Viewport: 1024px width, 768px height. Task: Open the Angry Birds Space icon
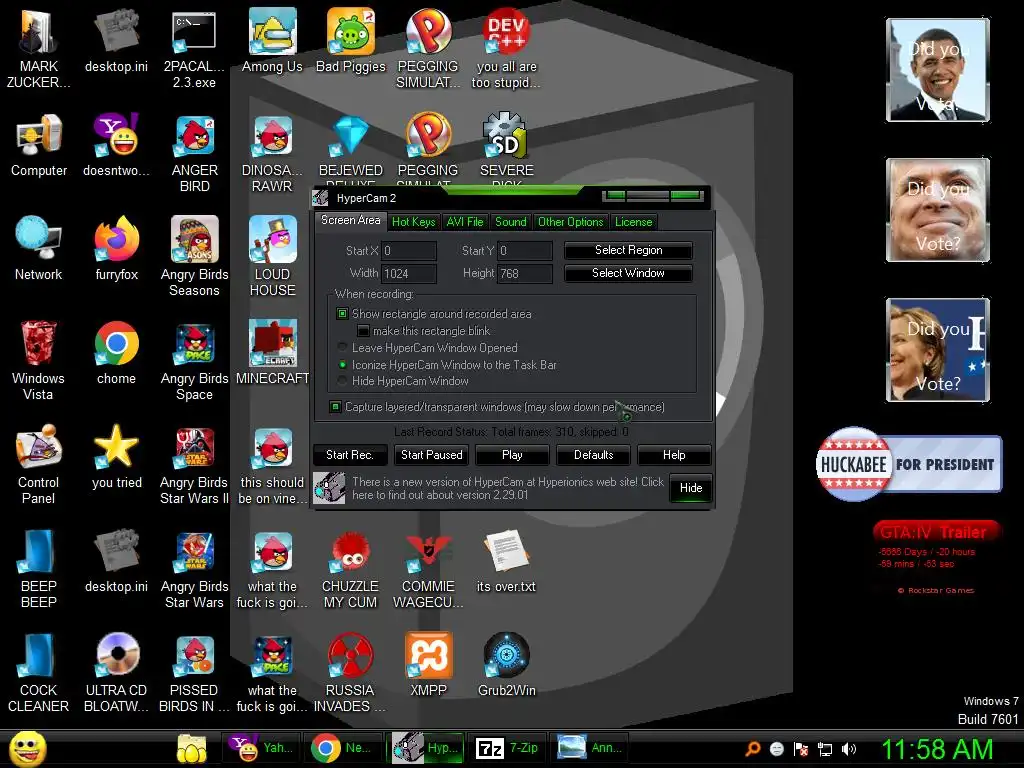(x=195, y=360)
